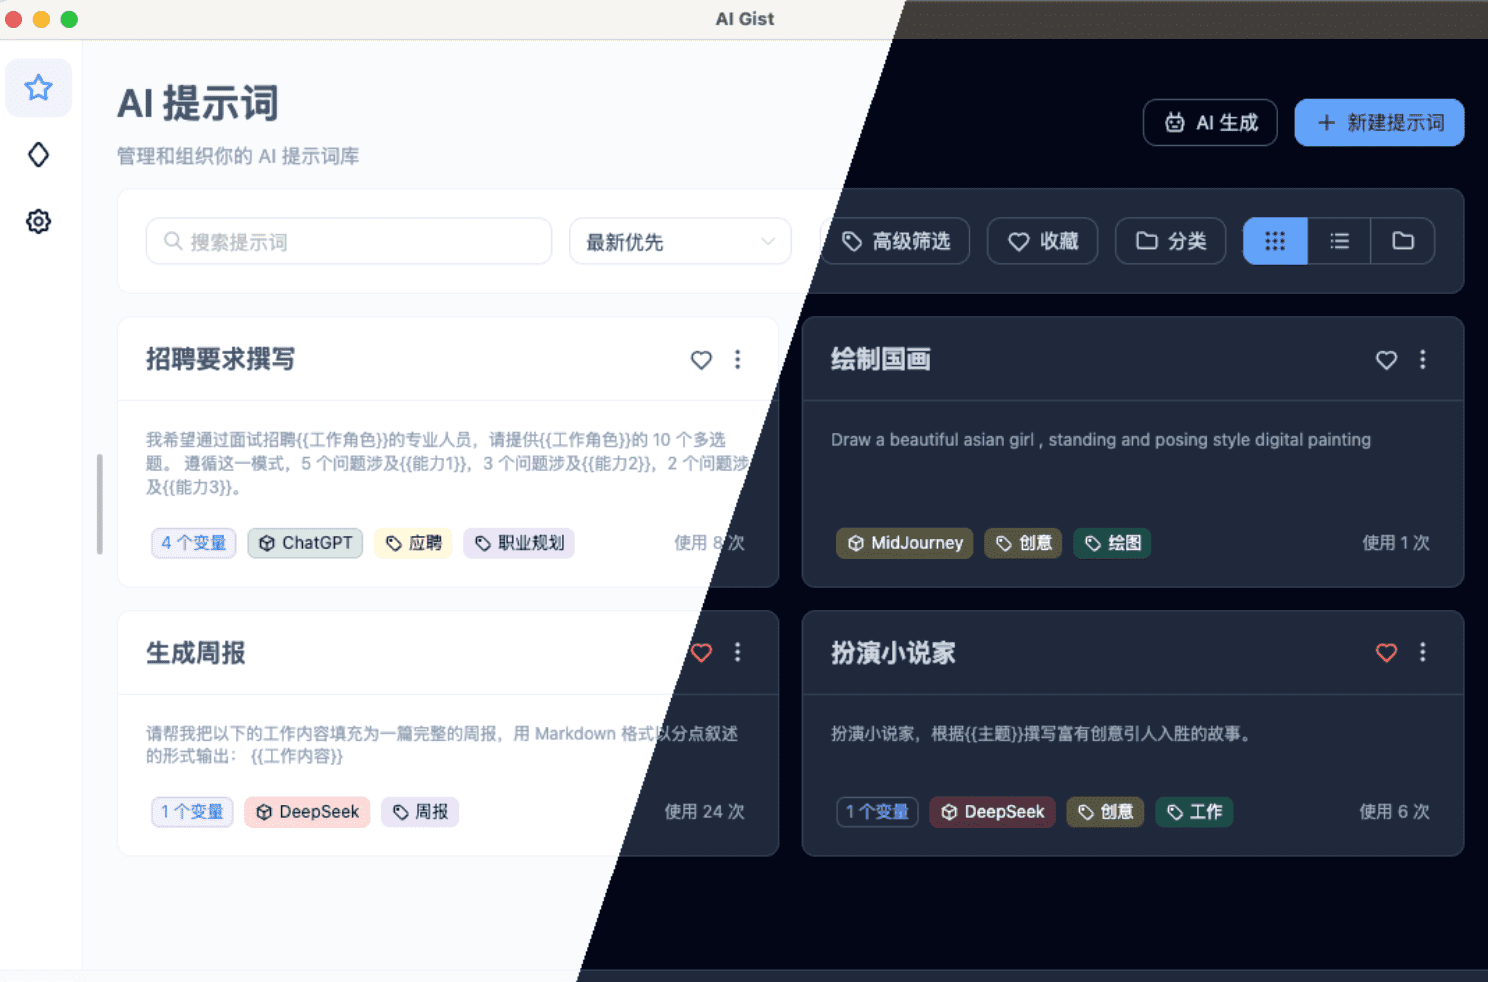Switch to folder view layout

[1403, 241]
